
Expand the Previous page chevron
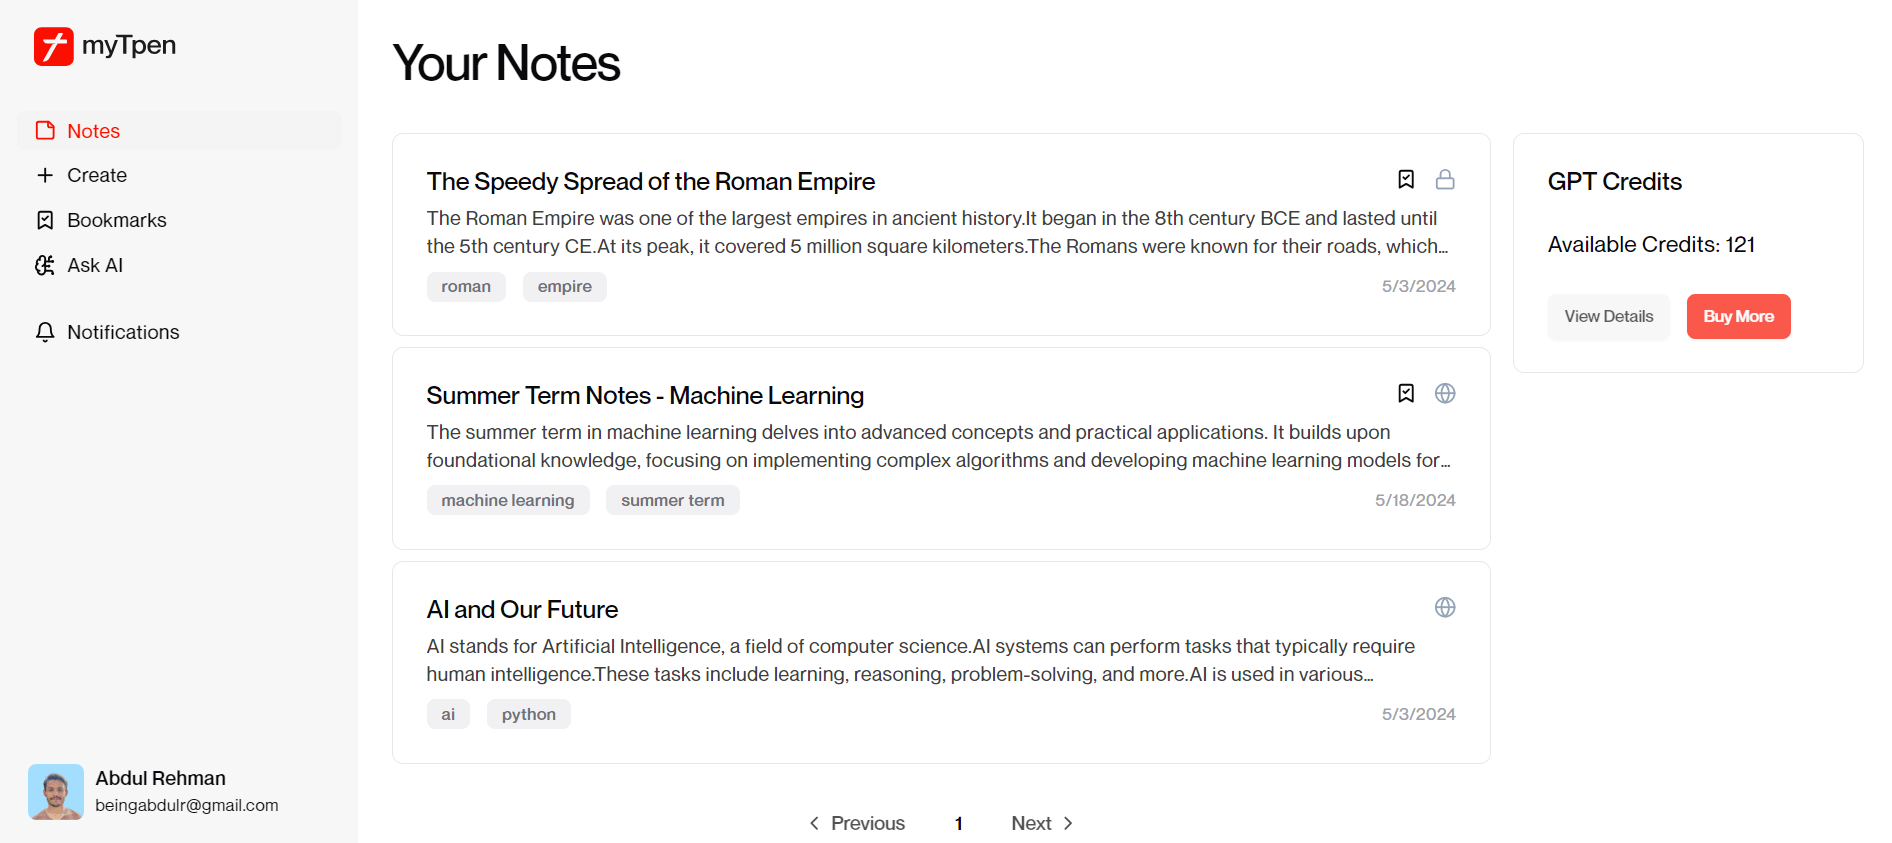click(x=814, y=822)
